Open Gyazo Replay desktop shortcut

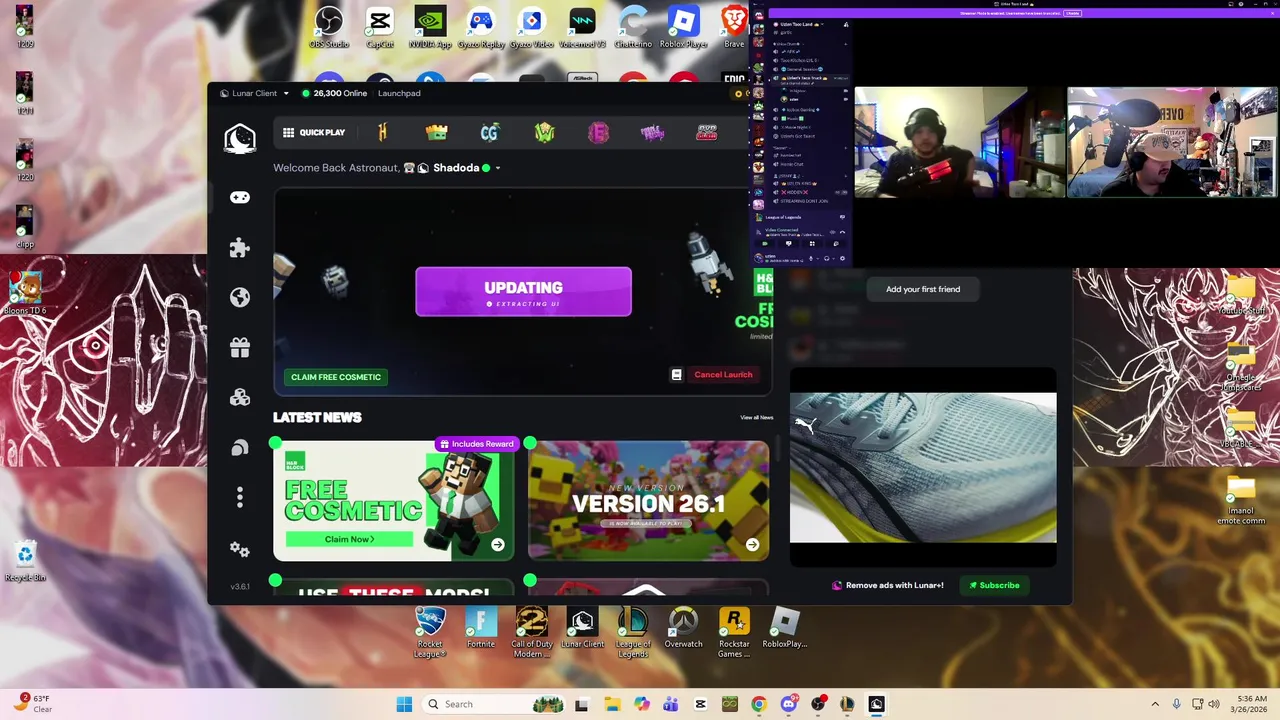[481, 27]
